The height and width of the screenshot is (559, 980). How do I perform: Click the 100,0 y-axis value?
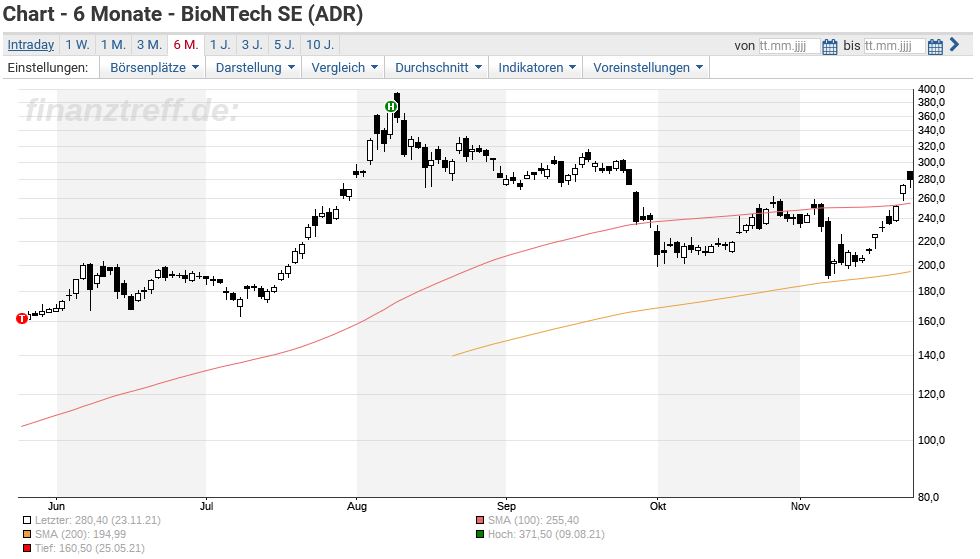[x=931, y=440]
